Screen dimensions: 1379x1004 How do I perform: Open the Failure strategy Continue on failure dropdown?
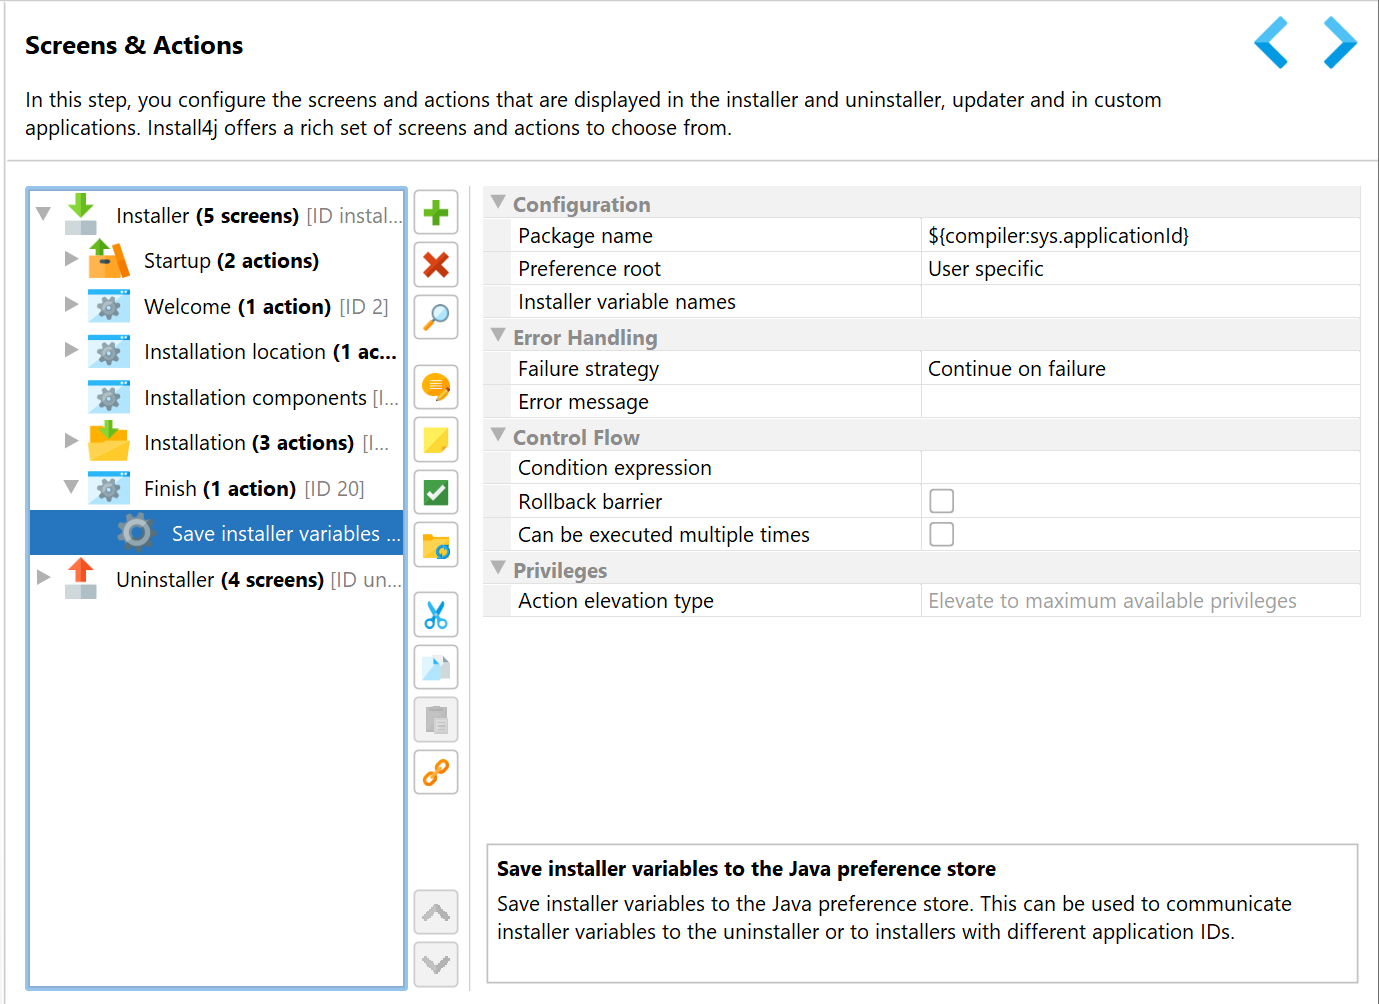point(1140,369)
